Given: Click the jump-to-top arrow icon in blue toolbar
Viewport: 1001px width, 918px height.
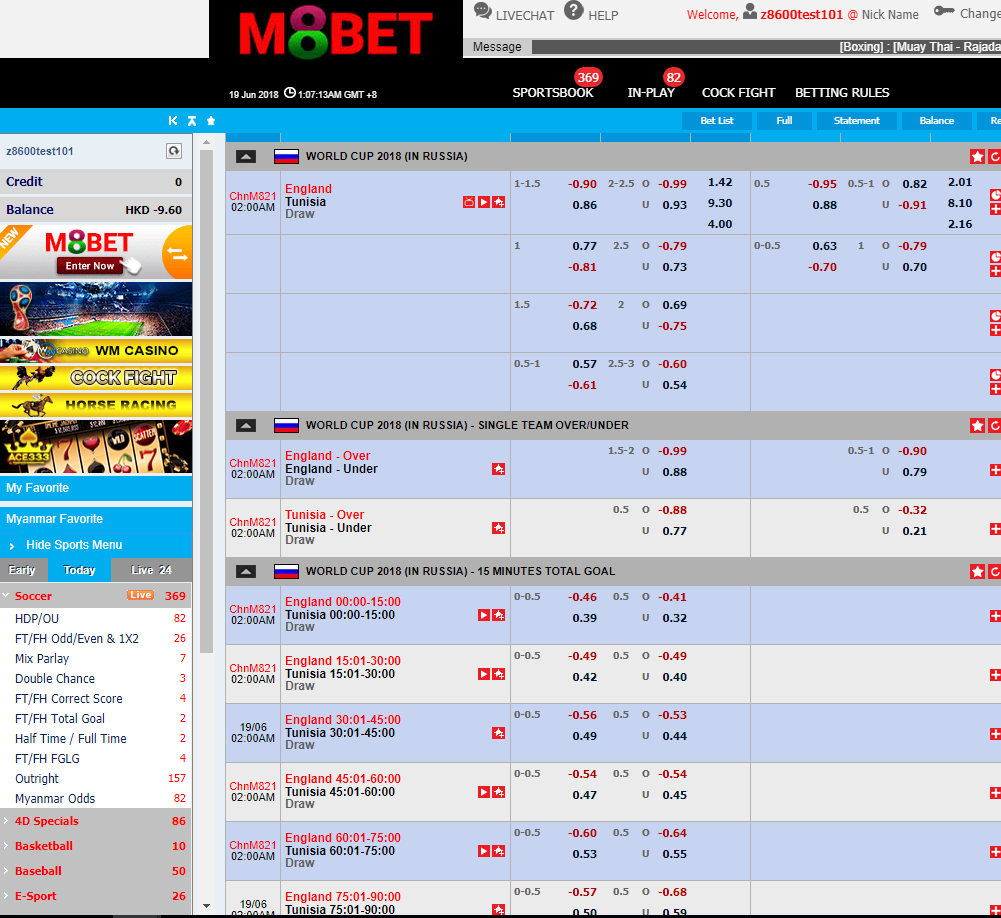Looking at the screenshot, I should [192, 121].
